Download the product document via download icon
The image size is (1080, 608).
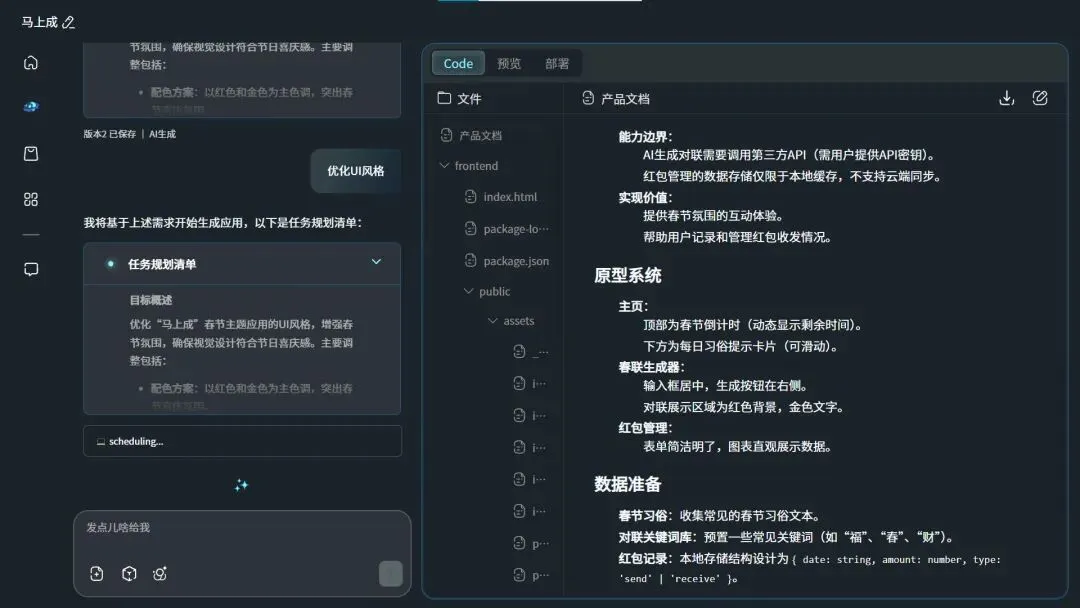click(1006, 98)
